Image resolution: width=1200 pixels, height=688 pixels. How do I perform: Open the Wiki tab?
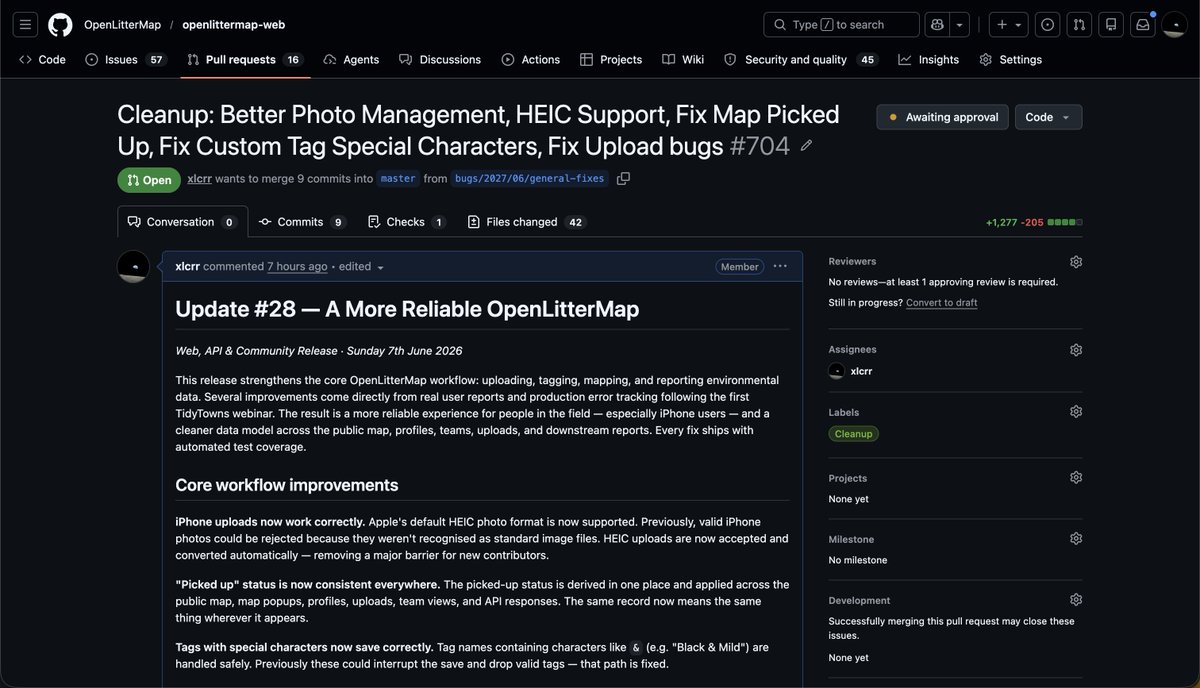click(x=683, y=60)
